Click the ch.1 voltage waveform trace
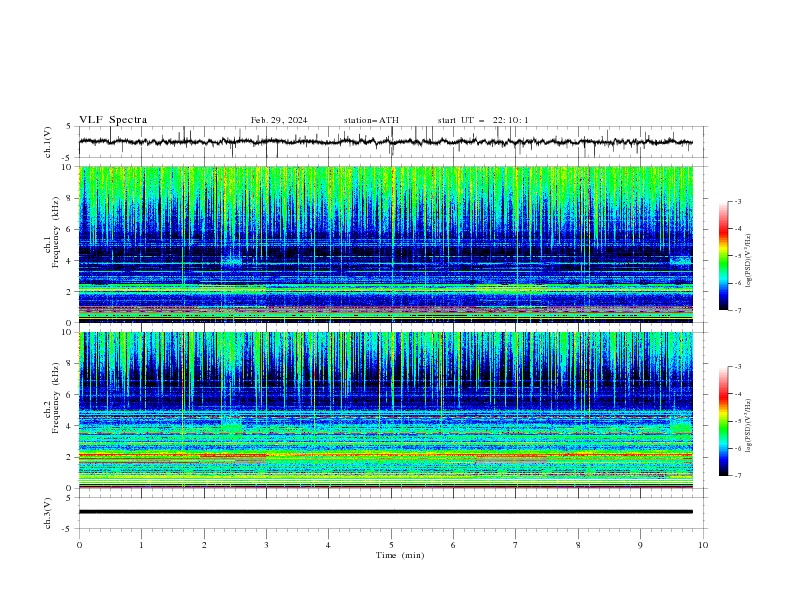Image resolution: width=792 pixels, height=612 pixels. [385, 142]
